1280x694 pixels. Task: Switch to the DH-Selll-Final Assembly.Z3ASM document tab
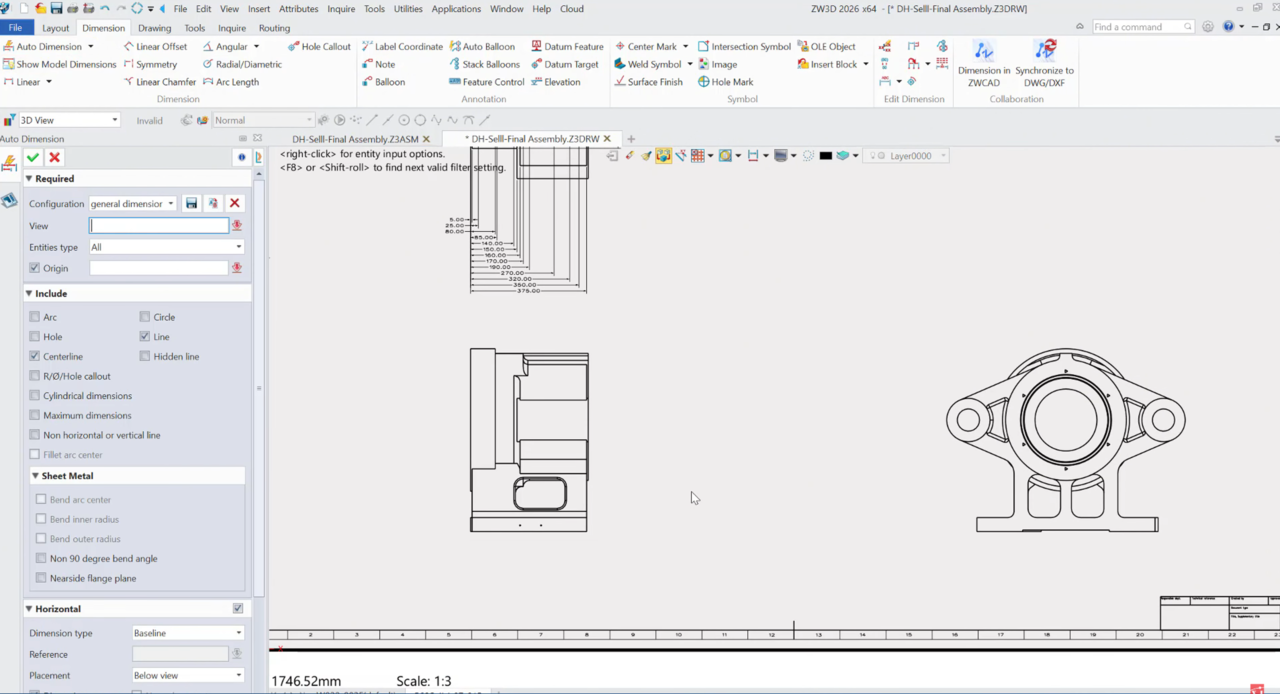tap(355, 139)
